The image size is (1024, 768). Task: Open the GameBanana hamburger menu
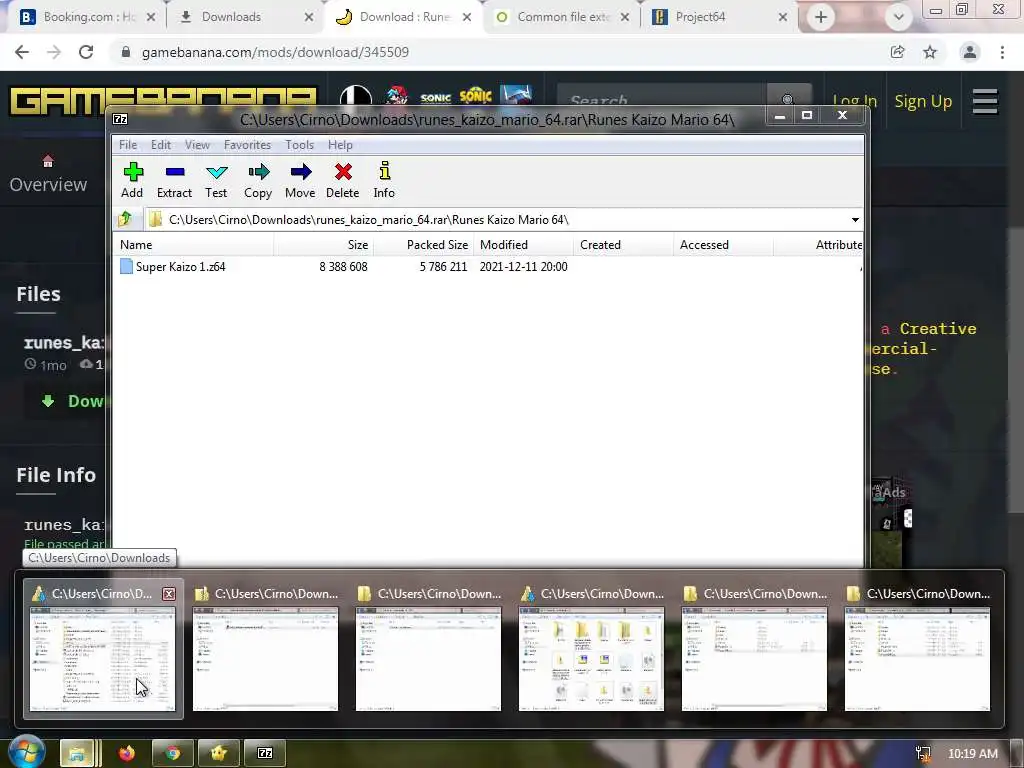(985, 101)
